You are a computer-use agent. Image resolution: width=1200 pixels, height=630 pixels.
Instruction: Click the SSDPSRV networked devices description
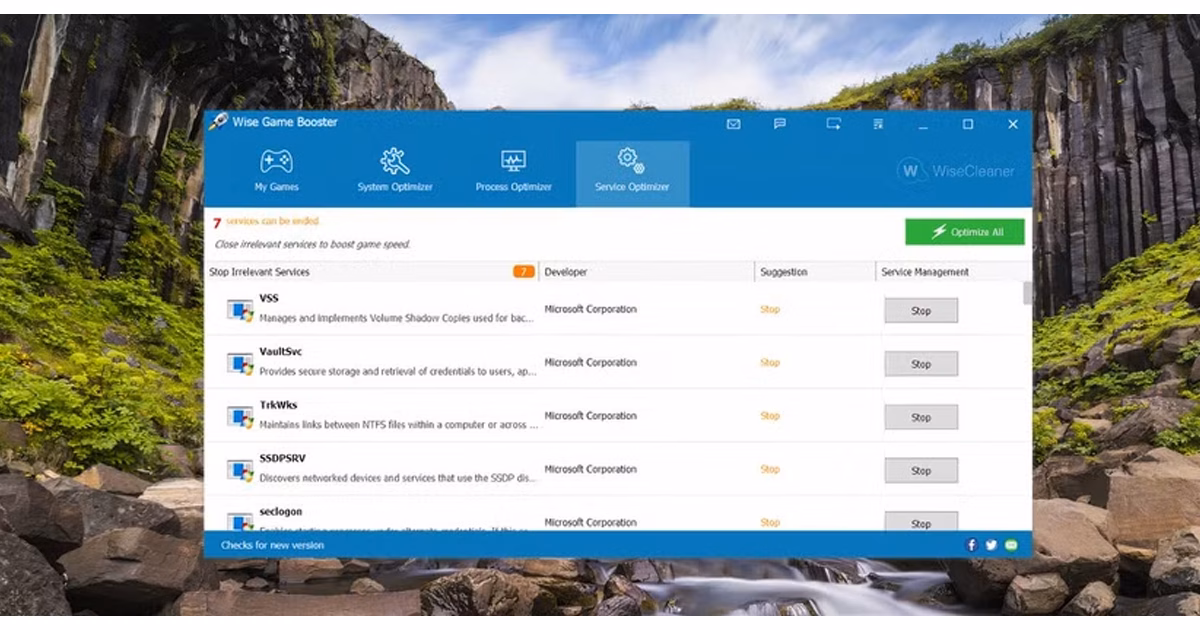click(398, 478)
